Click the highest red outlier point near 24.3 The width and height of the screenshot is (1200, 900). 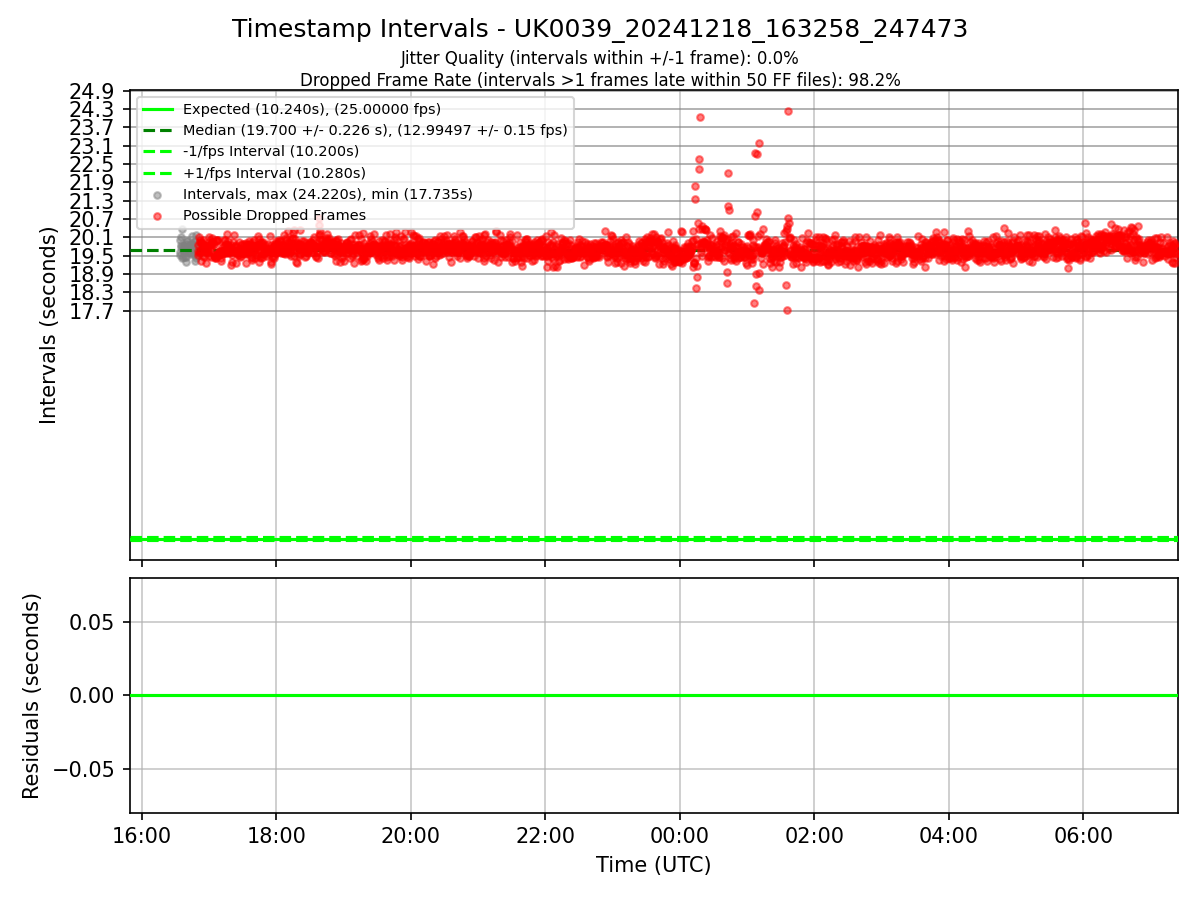pyautogui.click(x=788, y=111)
